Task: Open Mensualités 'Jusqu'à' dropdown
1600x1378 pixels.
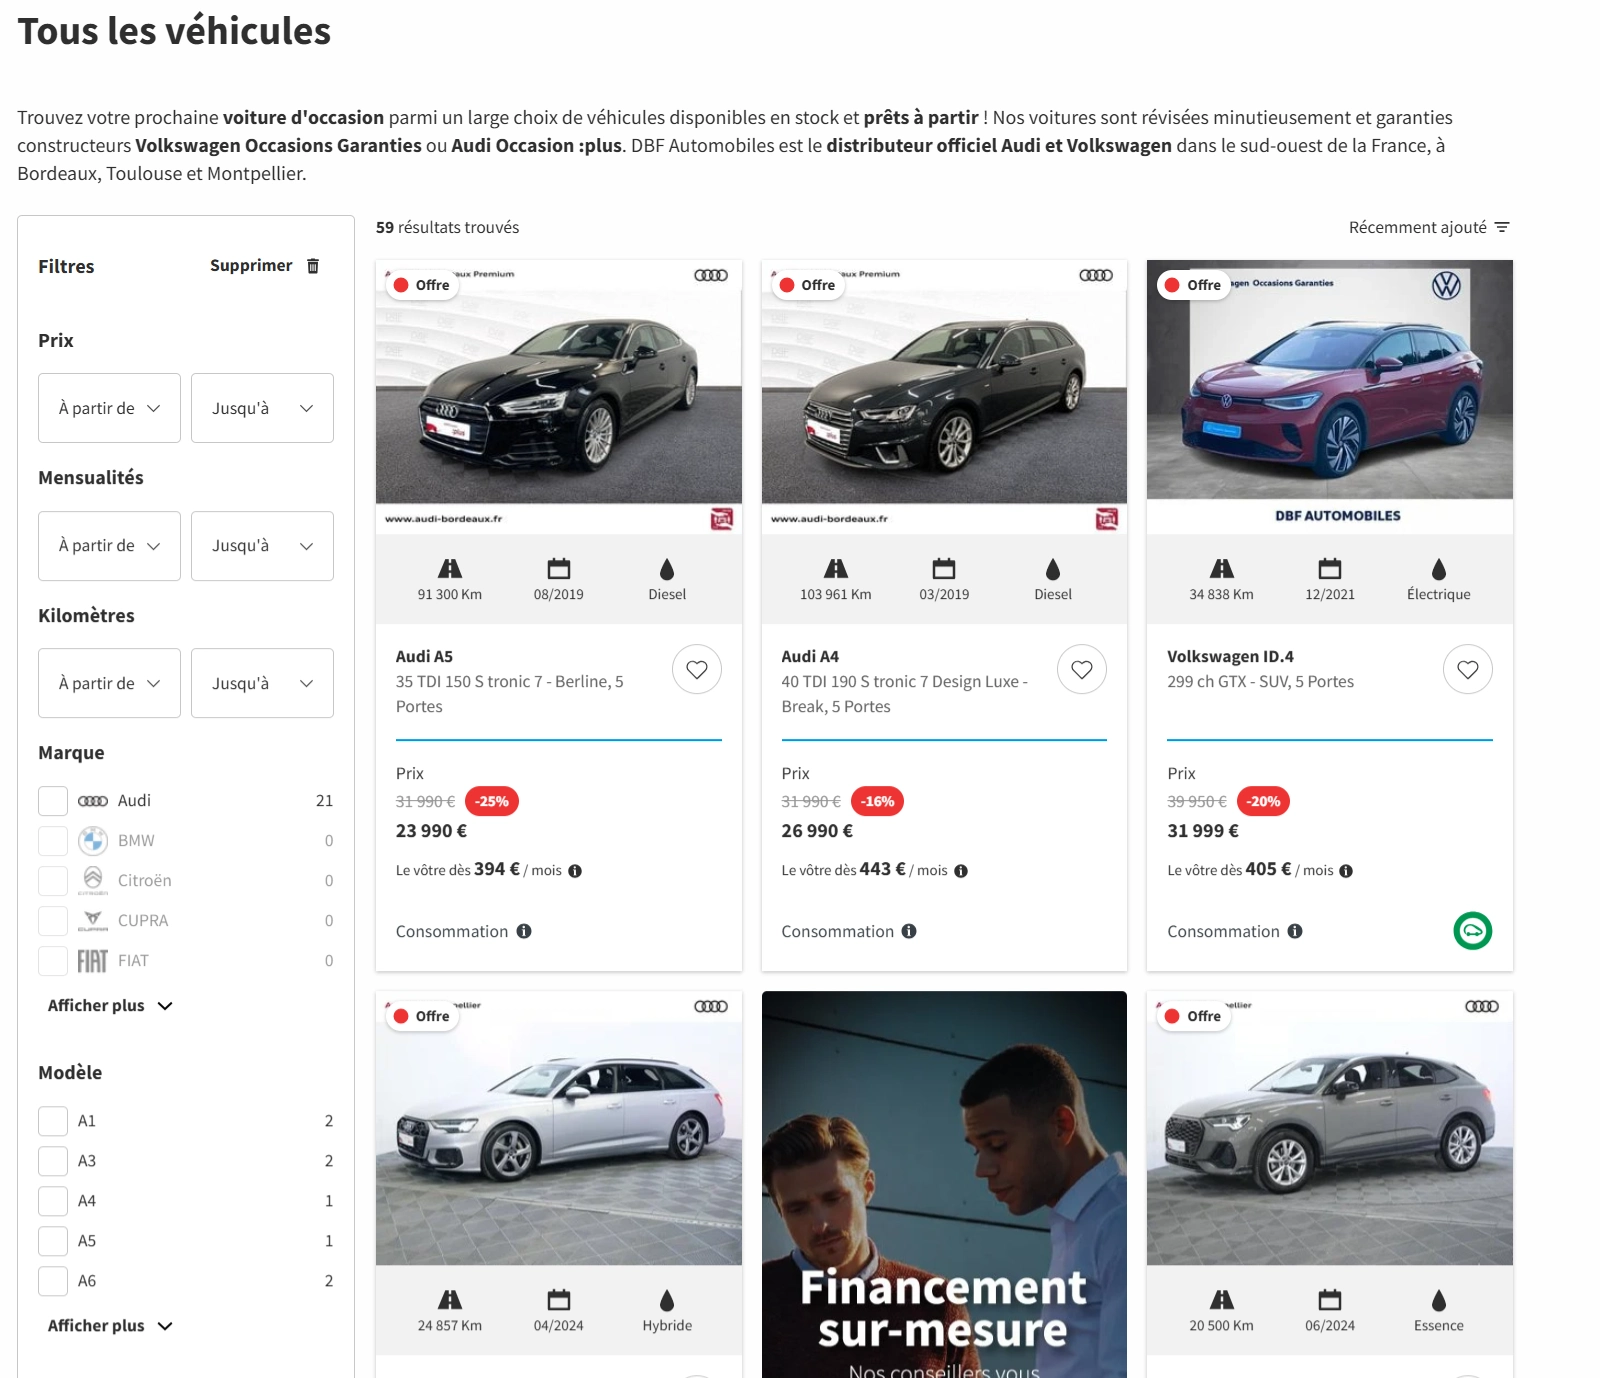Action: (x=262, y=546)
